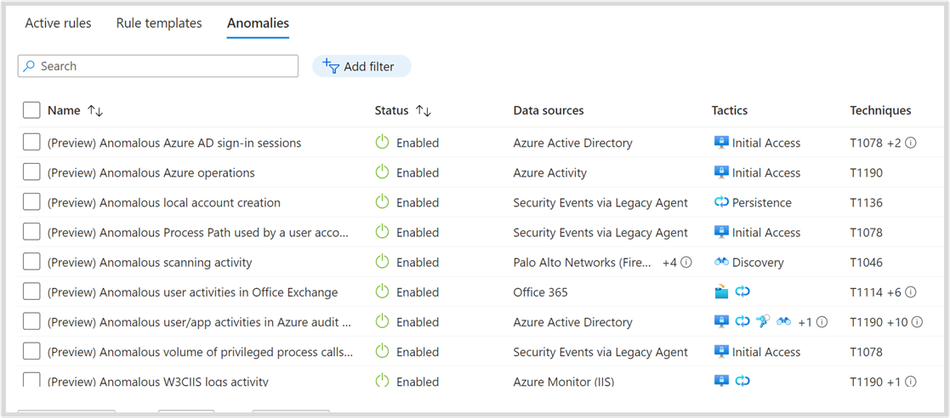
Task: Check the box for Anomalous Azure AD sign-in sessions
Action: pyautogui.click(x=32, y=142)
